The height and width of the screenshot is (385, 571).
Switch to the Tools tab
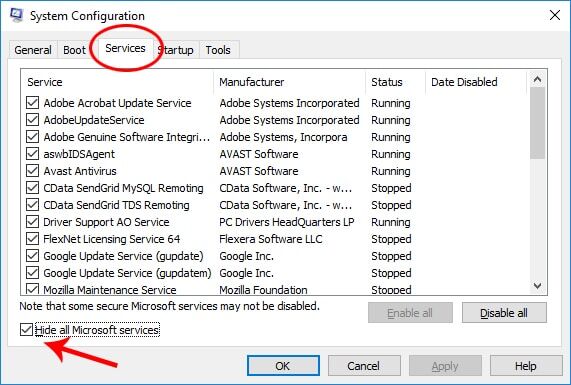pyautogui.click(x=218, y=50)
